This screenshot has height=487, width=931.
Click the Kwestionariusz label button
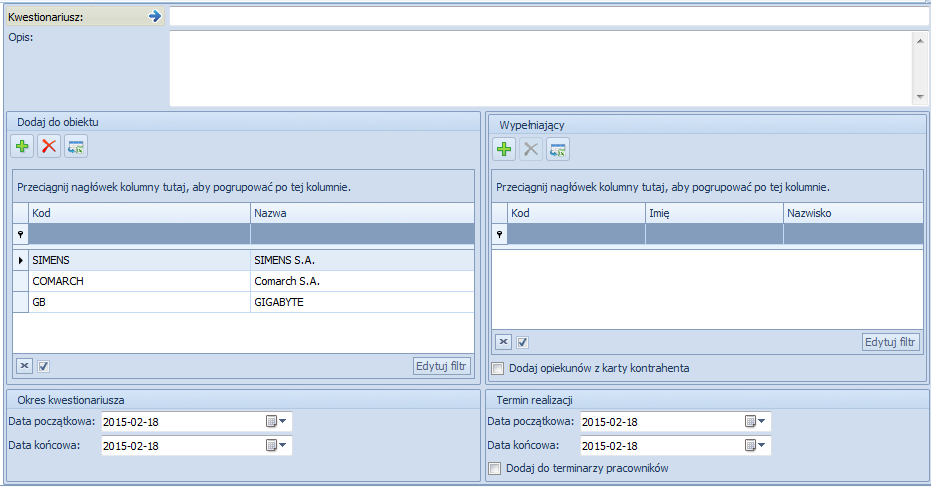85,17
